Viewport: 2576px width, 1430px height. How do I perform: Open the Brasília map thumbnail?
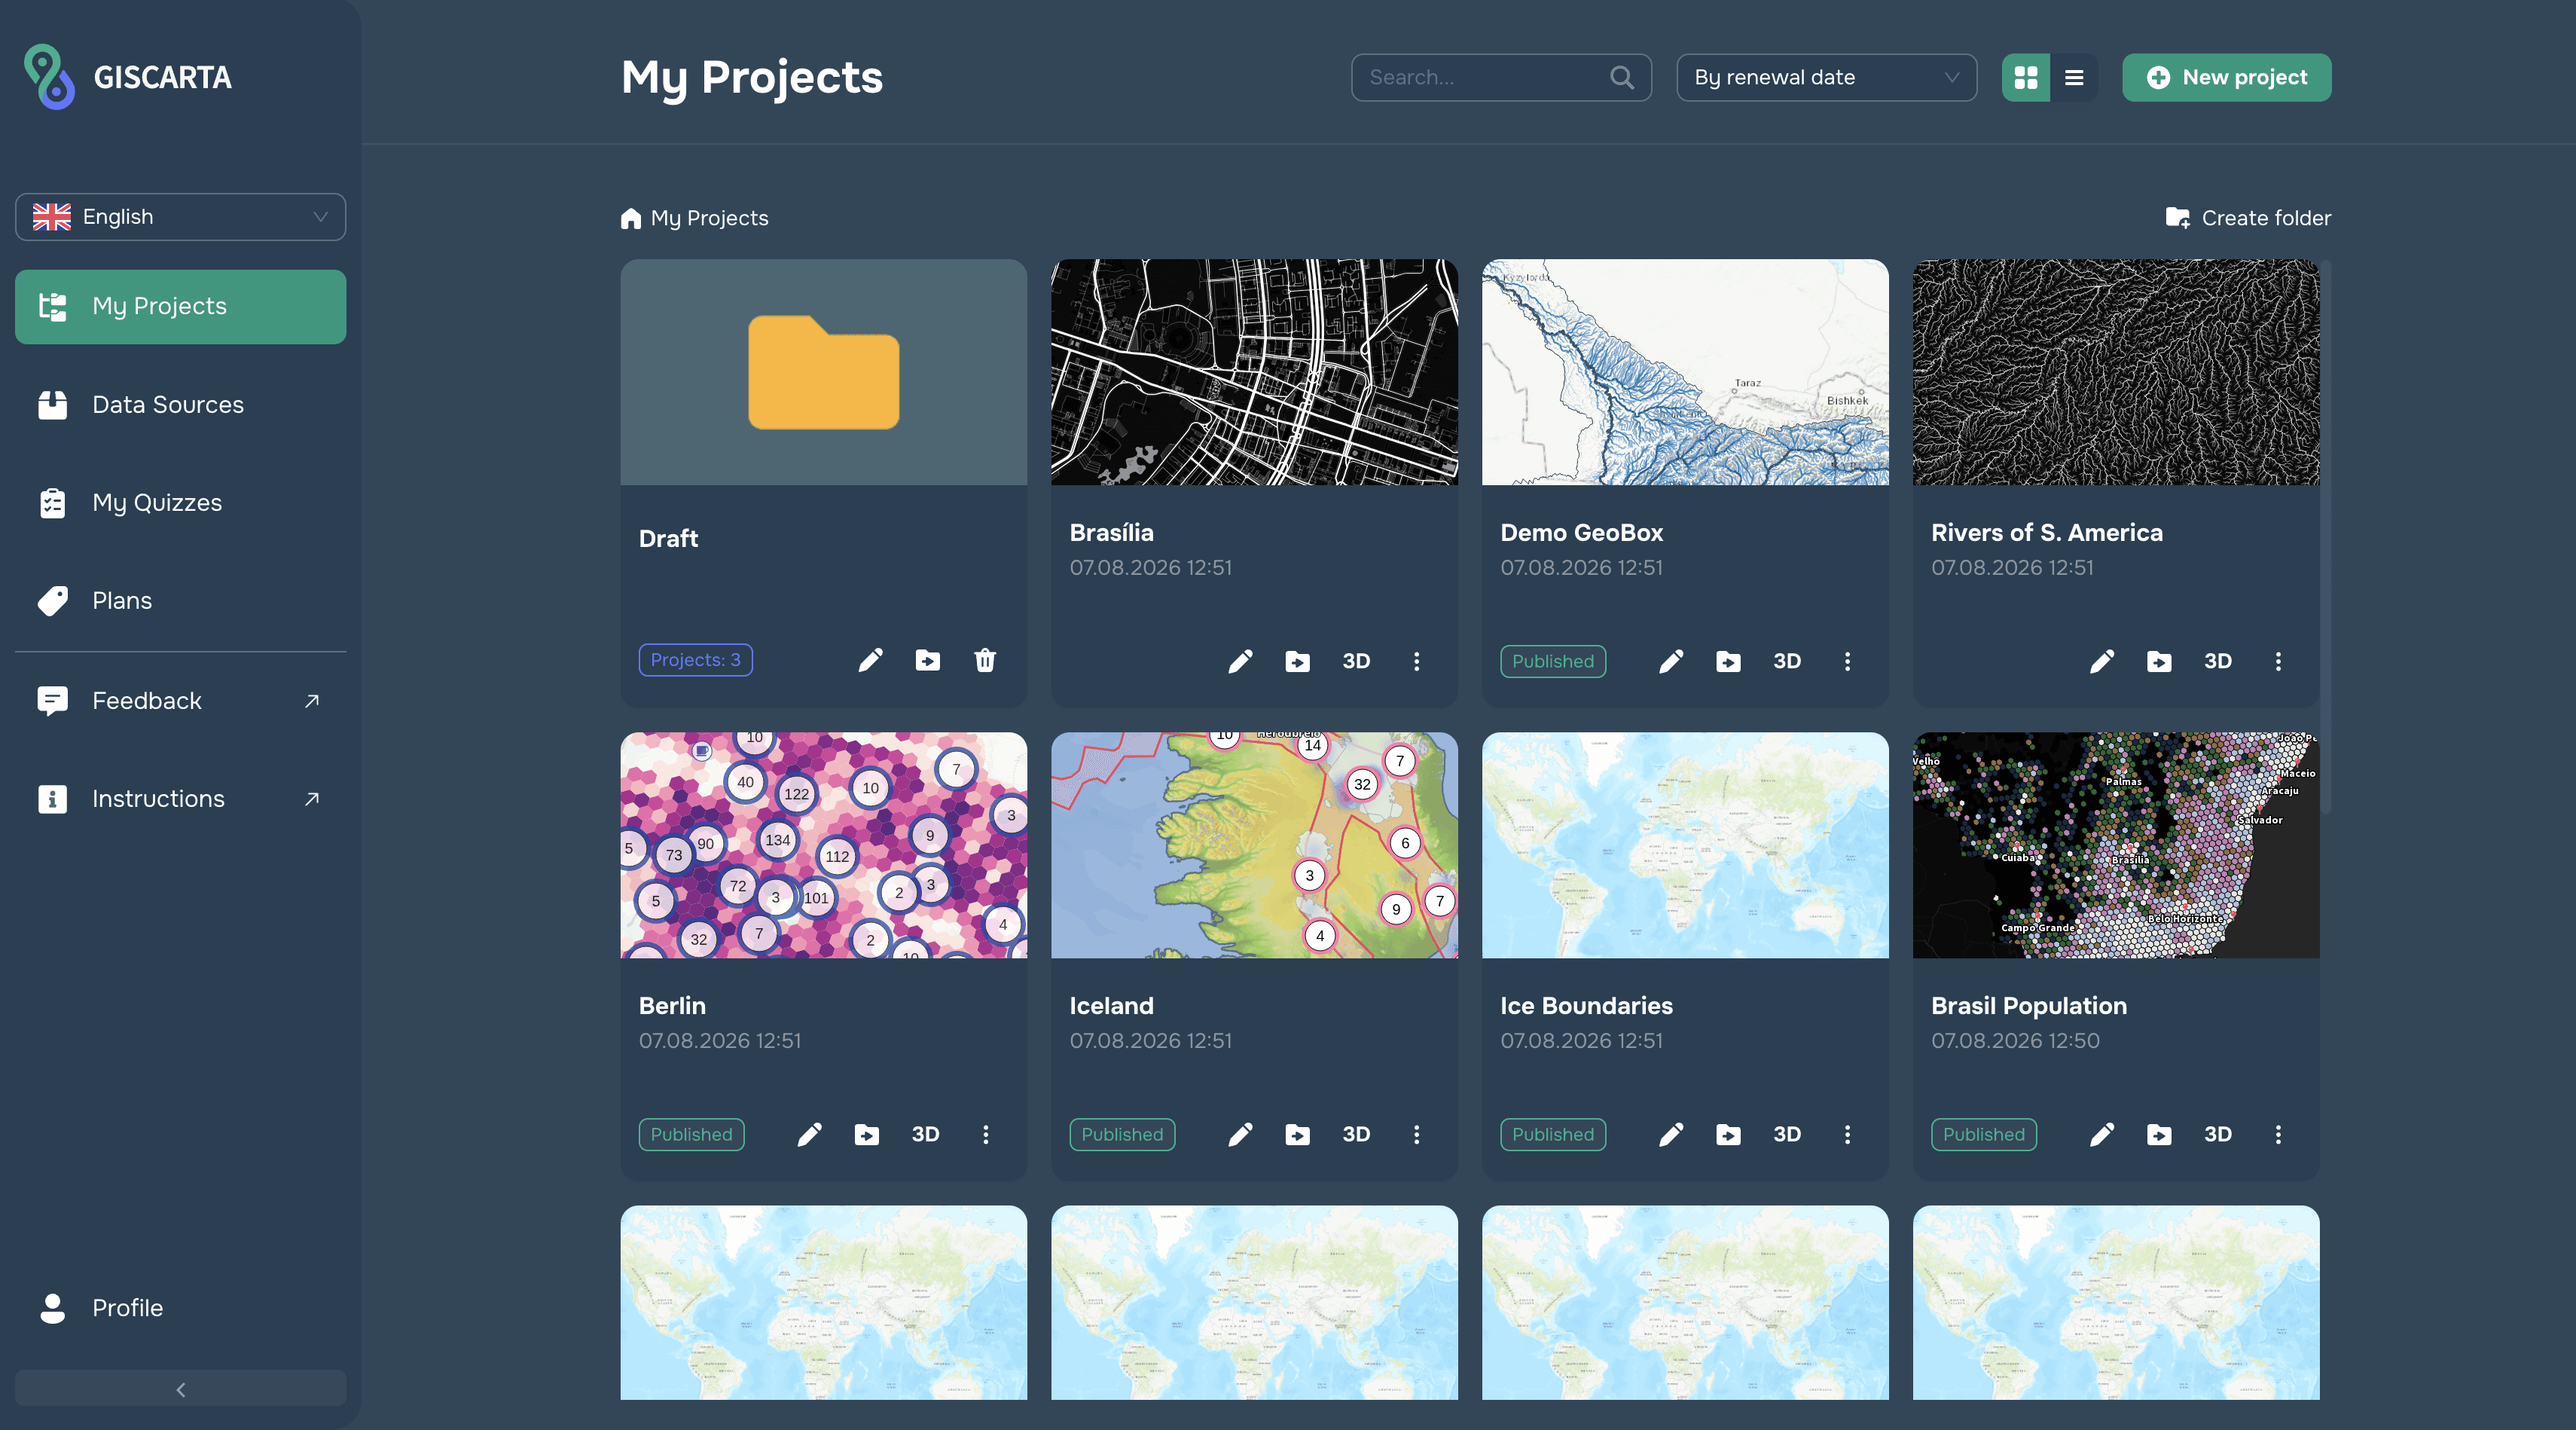[x=1254, y=372]
